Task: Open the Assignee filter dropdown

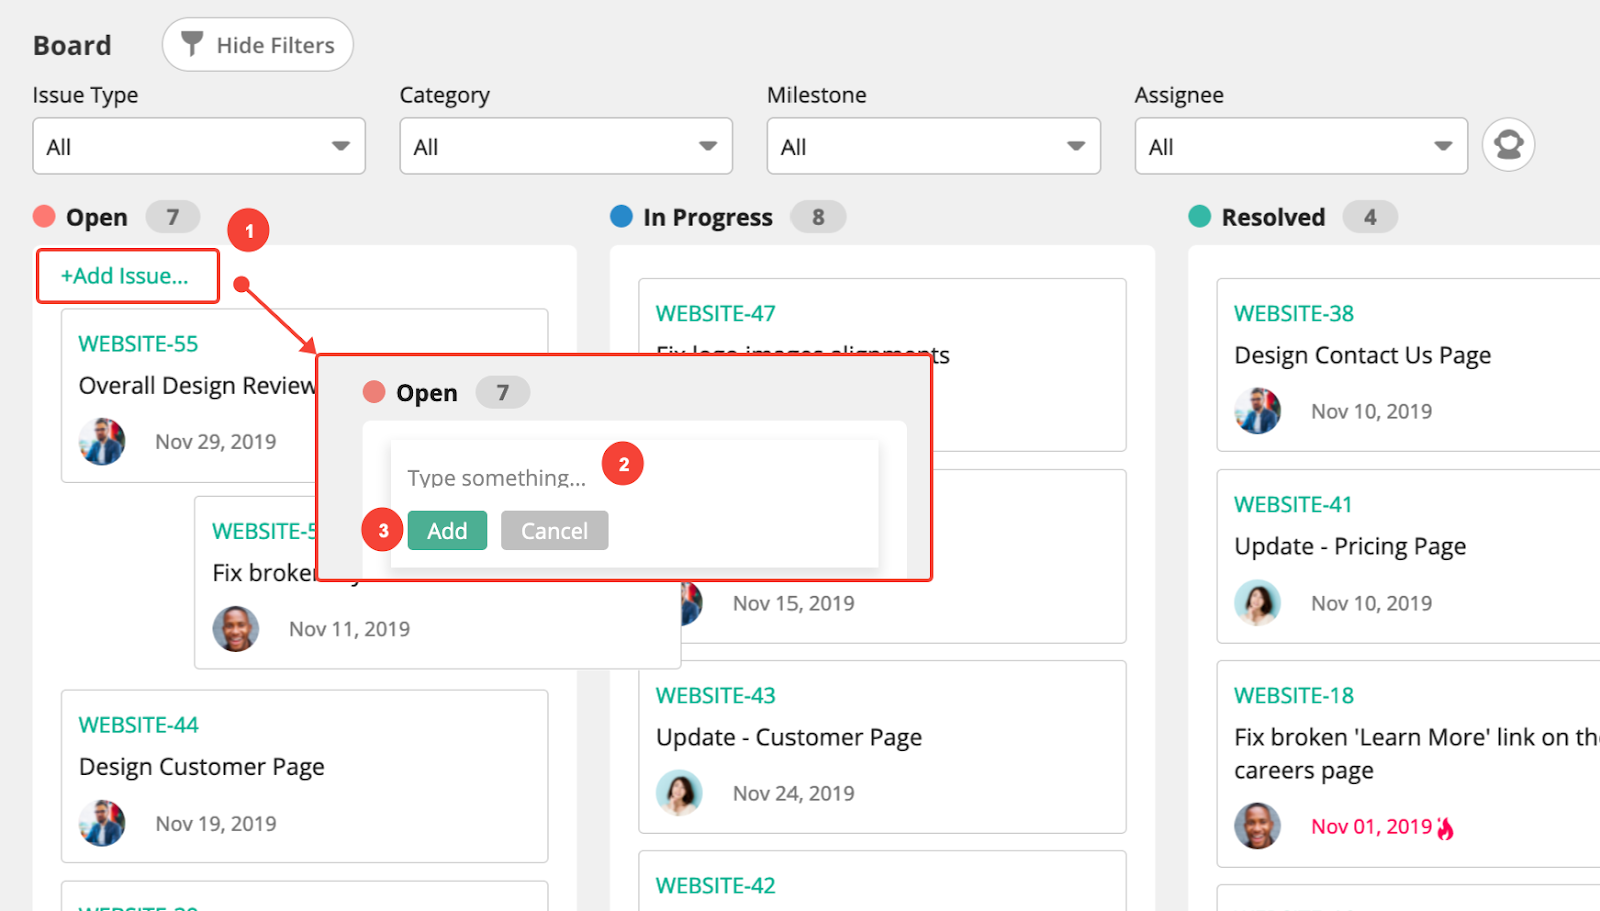Action: [1299, 146]
